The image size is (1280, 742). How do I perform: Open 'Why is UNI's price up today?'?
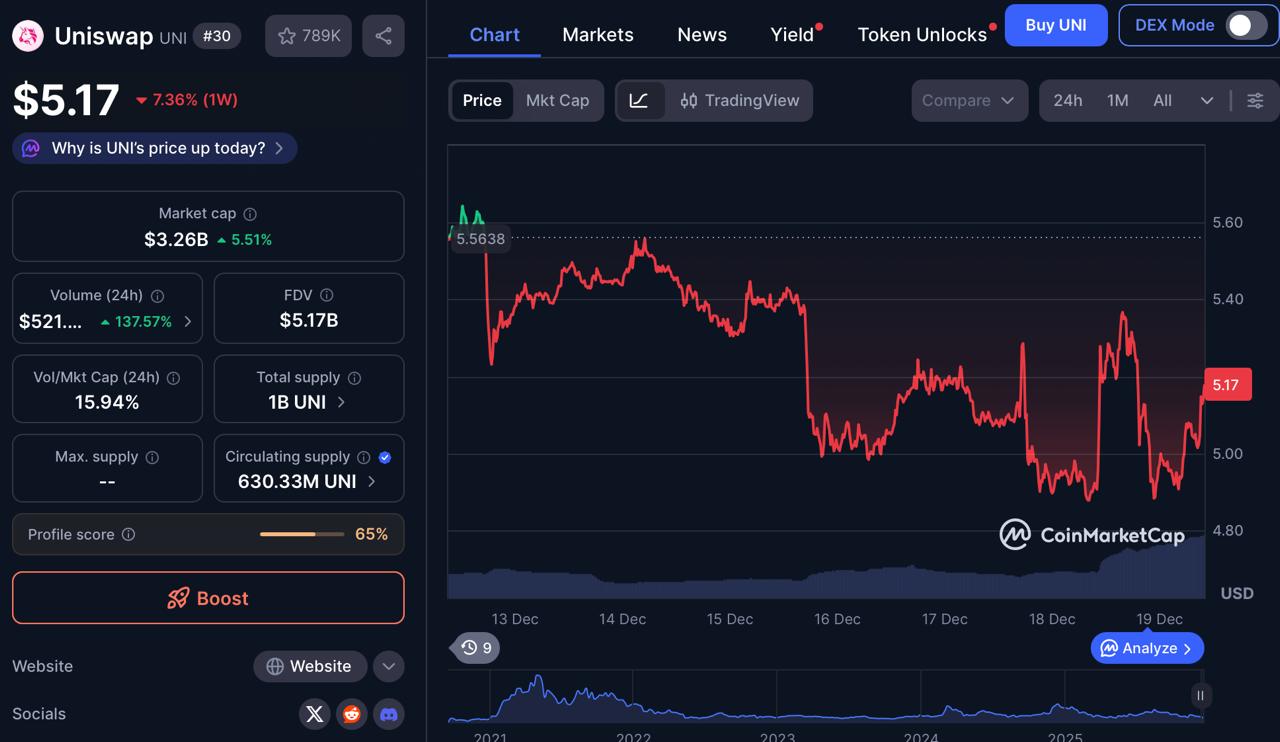(x=154, y=147)
